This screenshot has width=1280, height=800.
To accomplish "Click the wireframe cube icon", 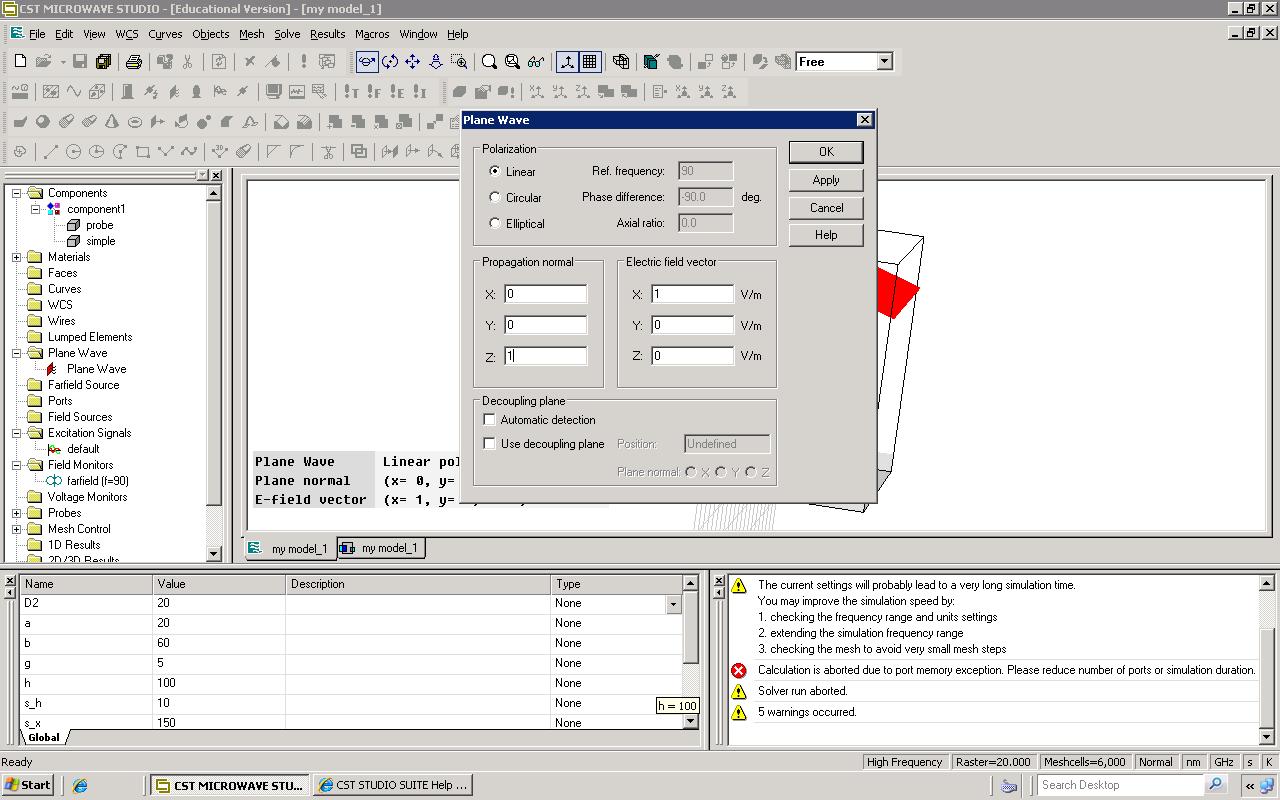I will point(621,62).
